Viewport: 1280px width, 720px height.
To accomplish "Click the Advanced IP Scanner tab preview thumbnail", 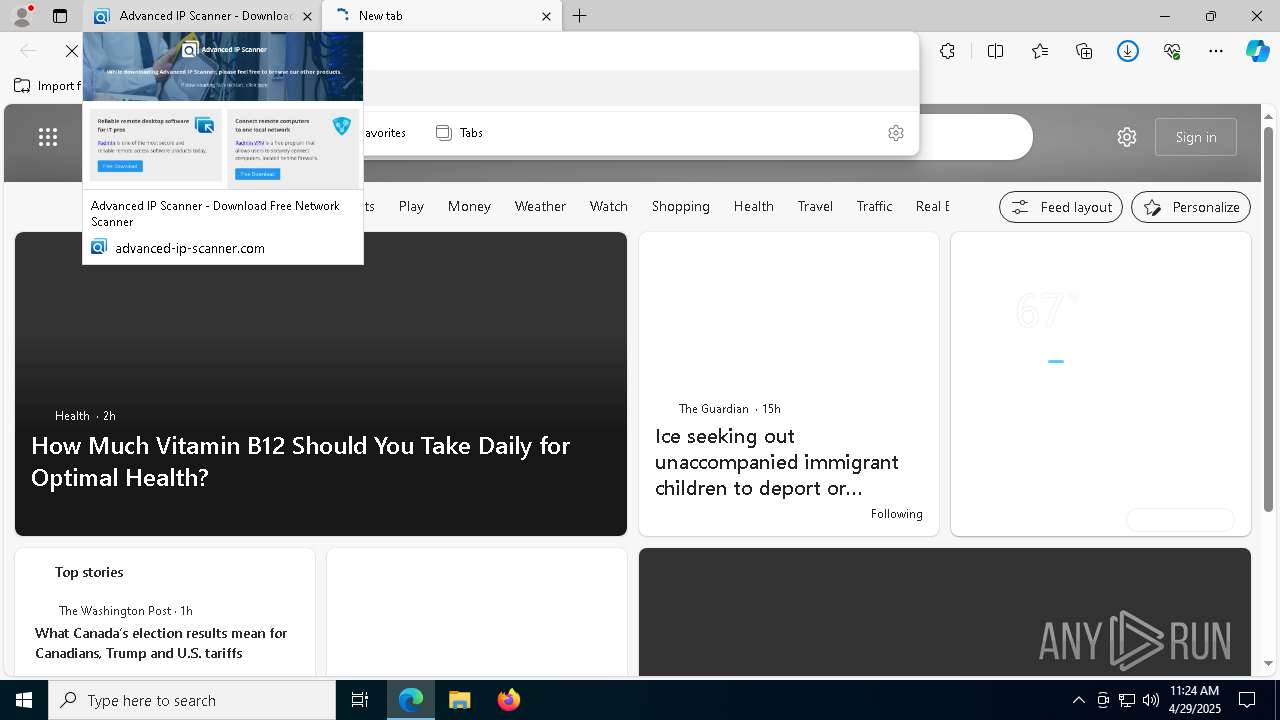I will (223, 110).
